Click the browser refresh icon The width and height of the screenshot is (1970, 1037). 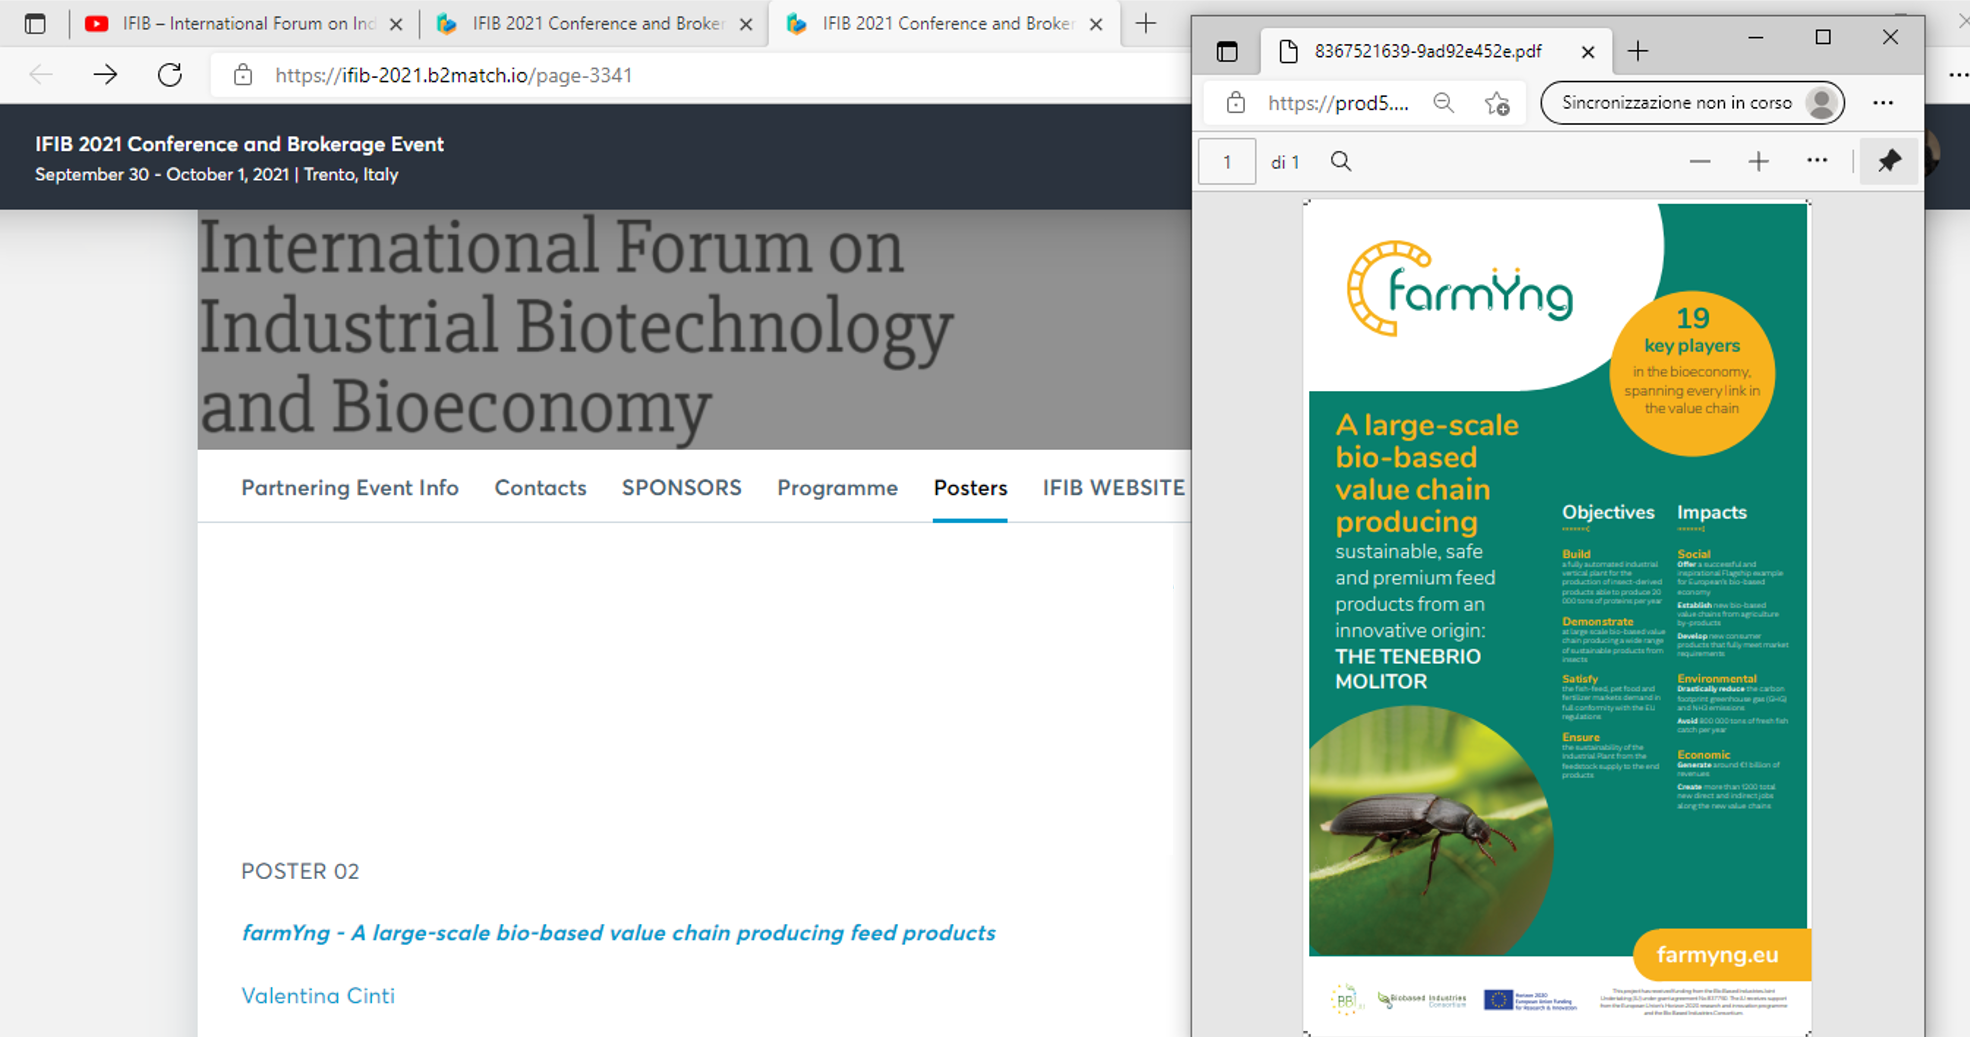(170, 75)
